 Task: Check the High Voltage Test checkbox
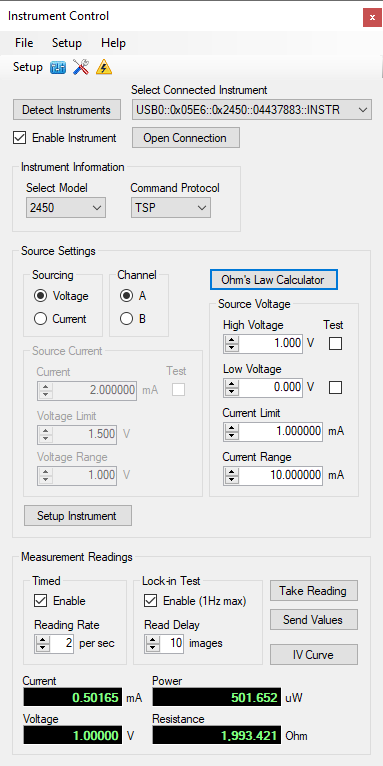tap(335, 343)
